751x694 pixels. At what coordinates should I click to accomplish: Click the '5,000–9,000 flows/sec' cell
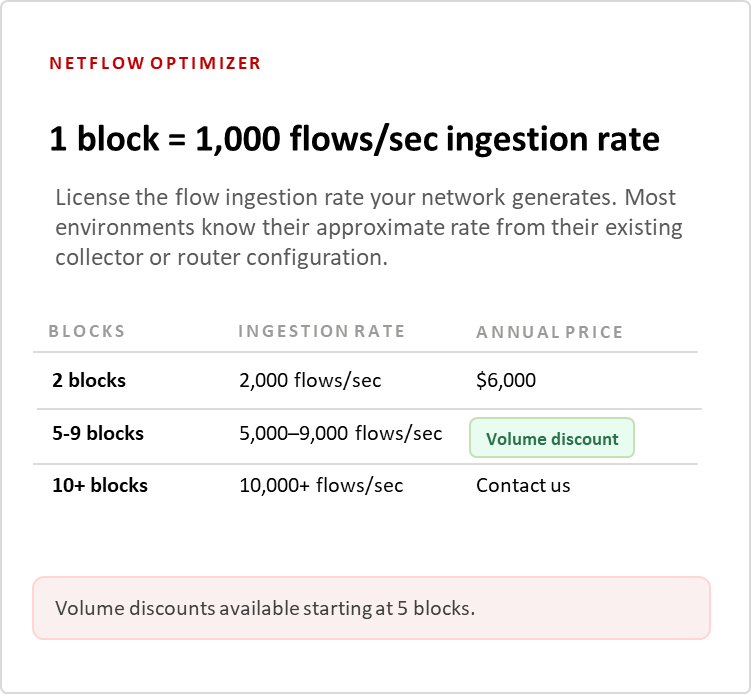340,434
